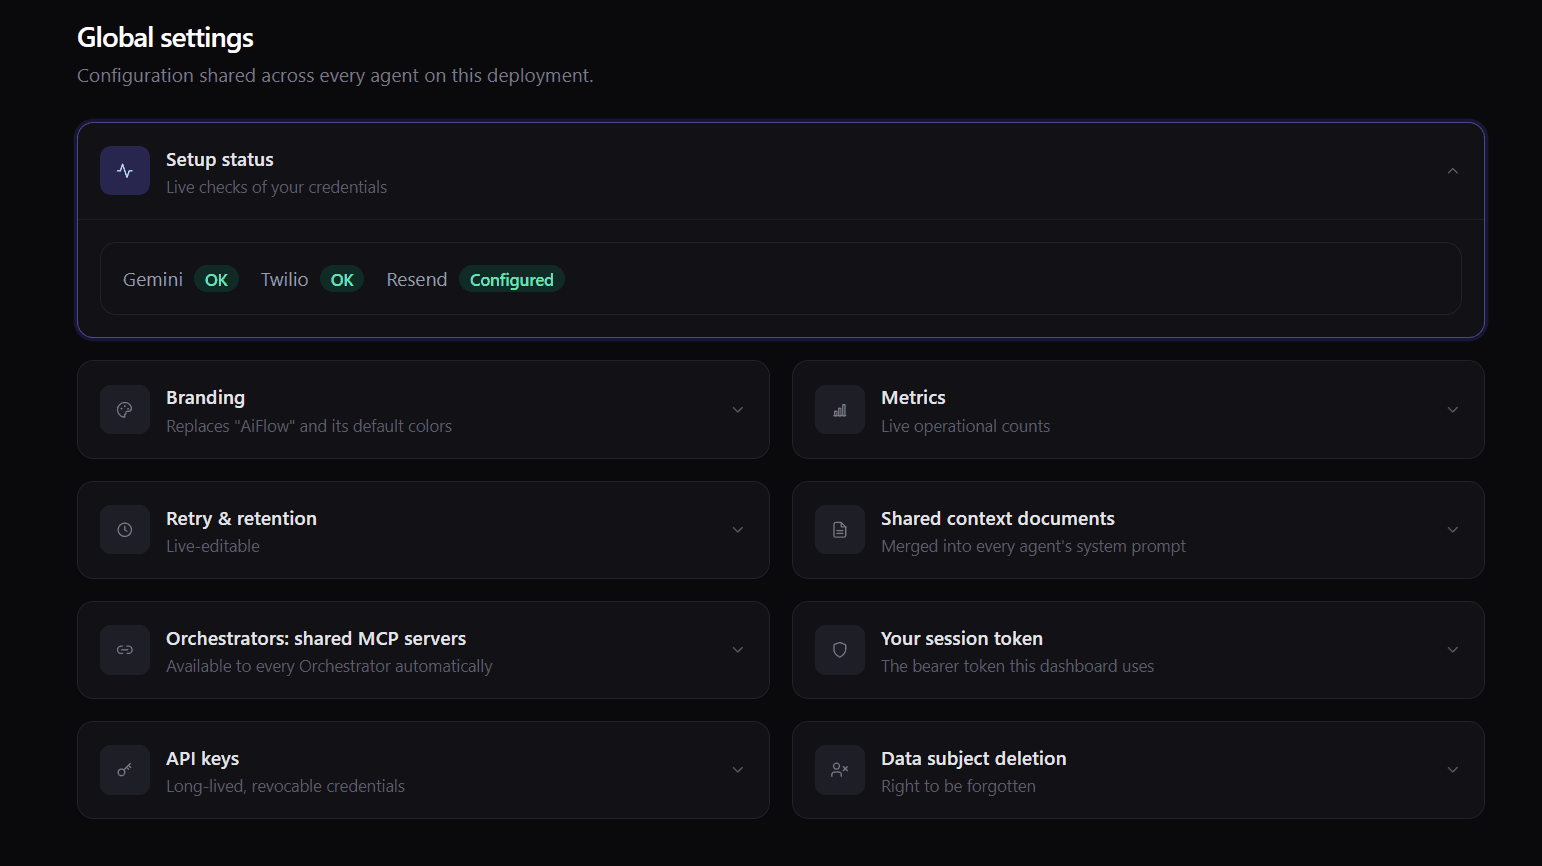Collapse the Setup status section

point(1453,171)
